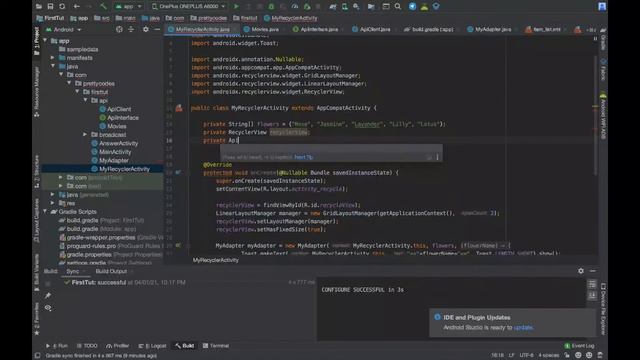Viewport: 640px width, 360px height.
Task: Toggle soft-wrap icon in build output
Action: coord(592,284)
